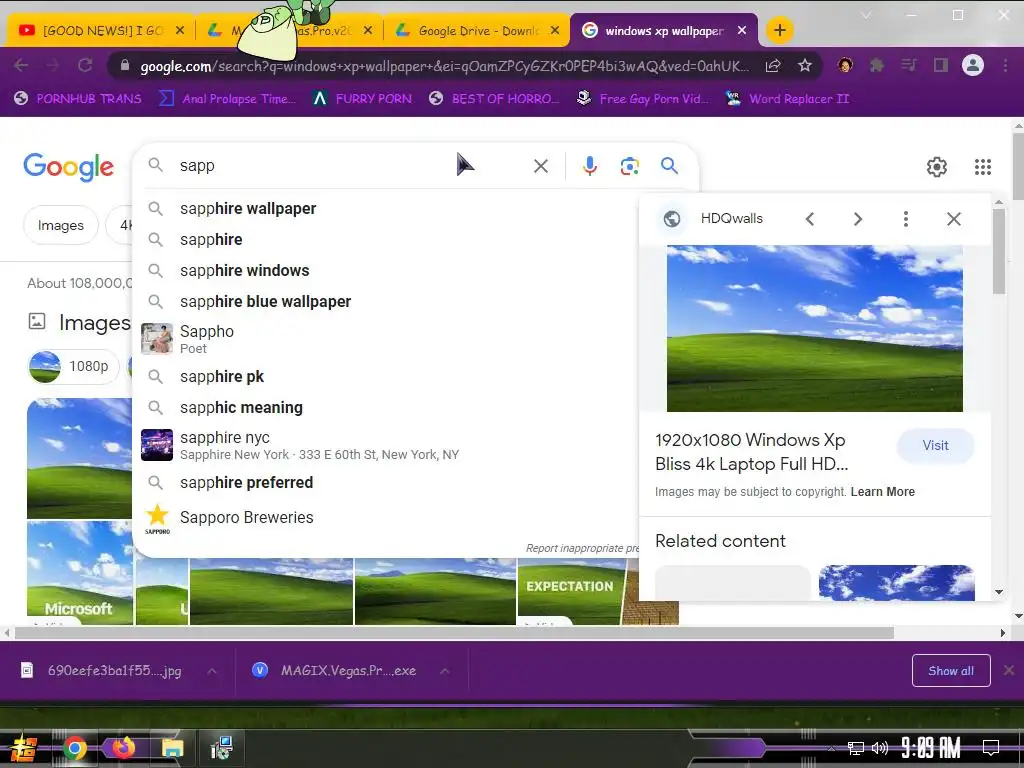Select the Images filter chip
The height and width of the screenshot is (768, 1024).
click(61, 225)
